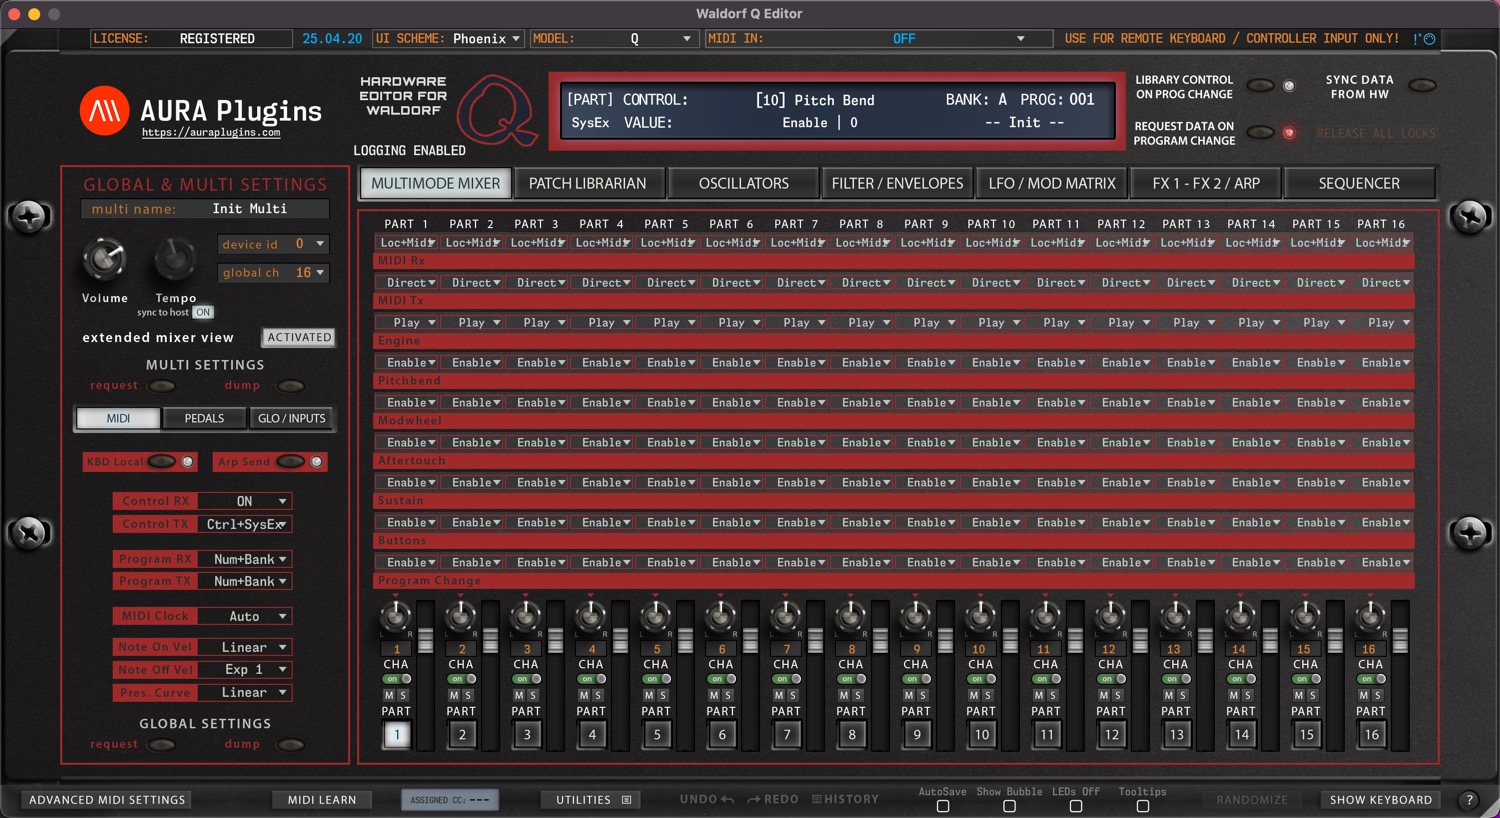The image size is (1500, 818).
Task: Select Part 14 button in mixer
Action: (1242, 735)
